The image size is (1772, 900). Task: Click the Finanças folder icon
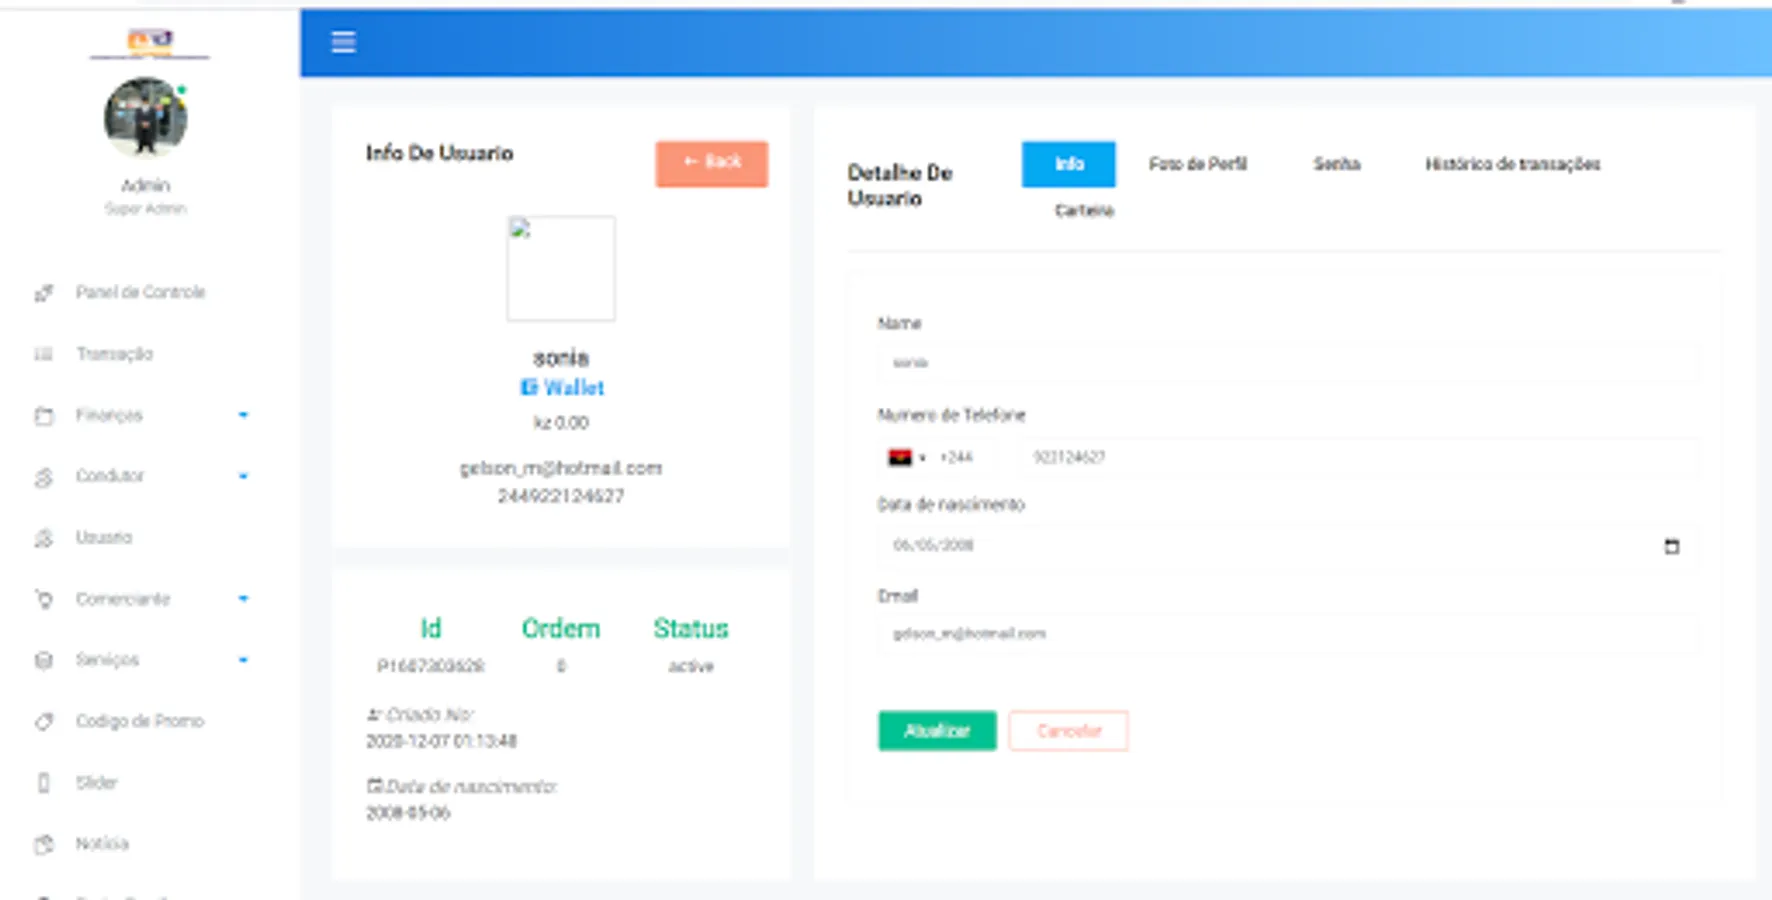(44, 415)
